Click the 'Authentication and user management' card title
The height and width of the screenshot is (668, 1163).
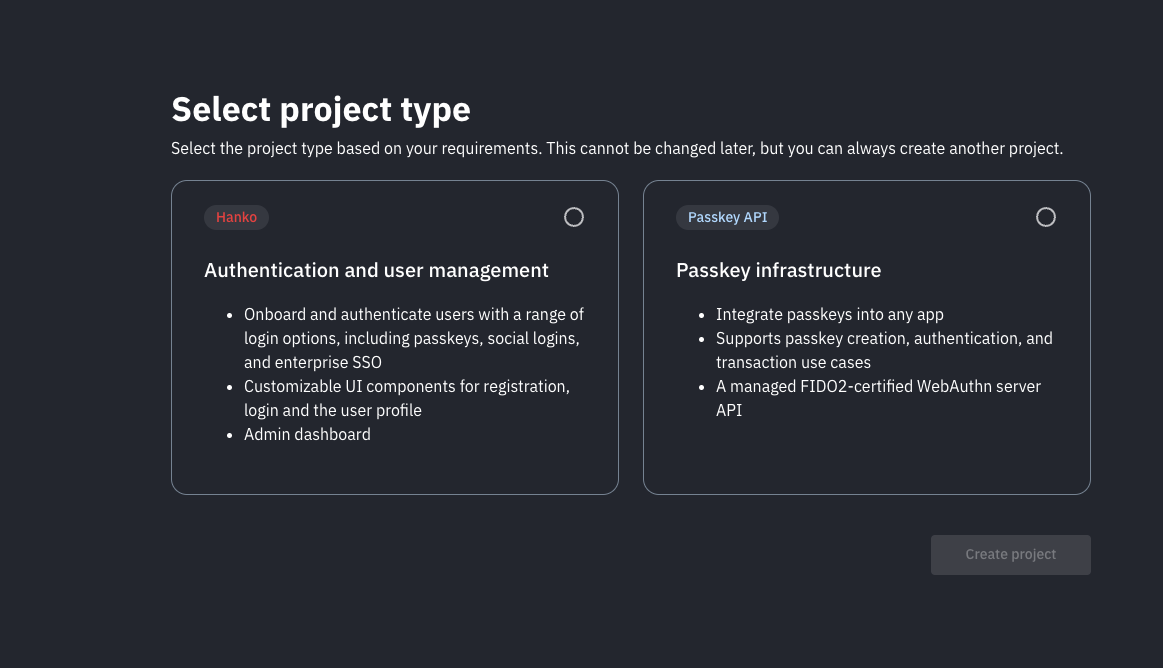click(376, 270)
